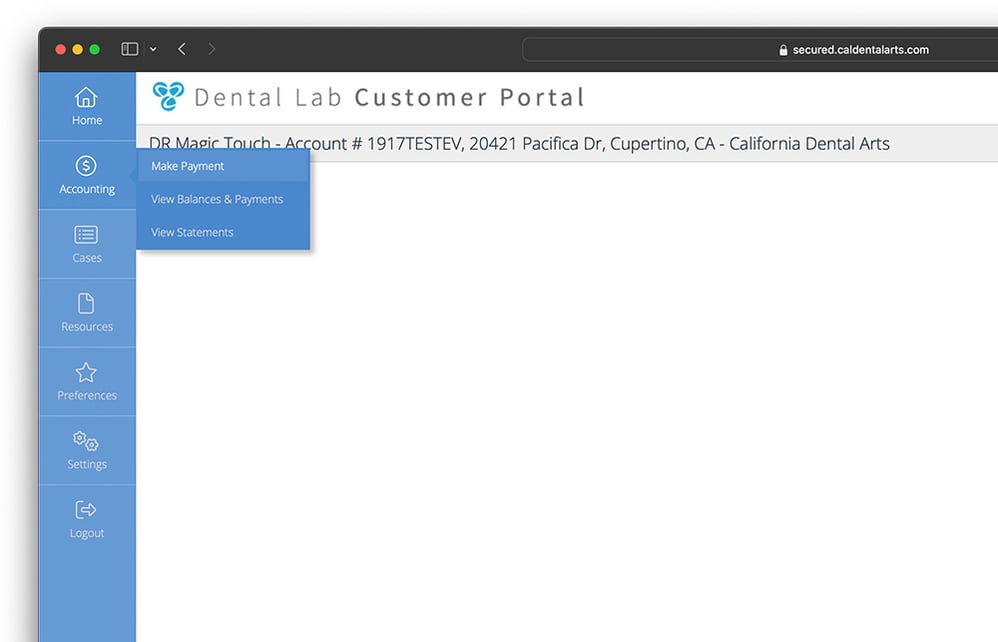Click the padlock icon in address bar

(x=783, y=50)
